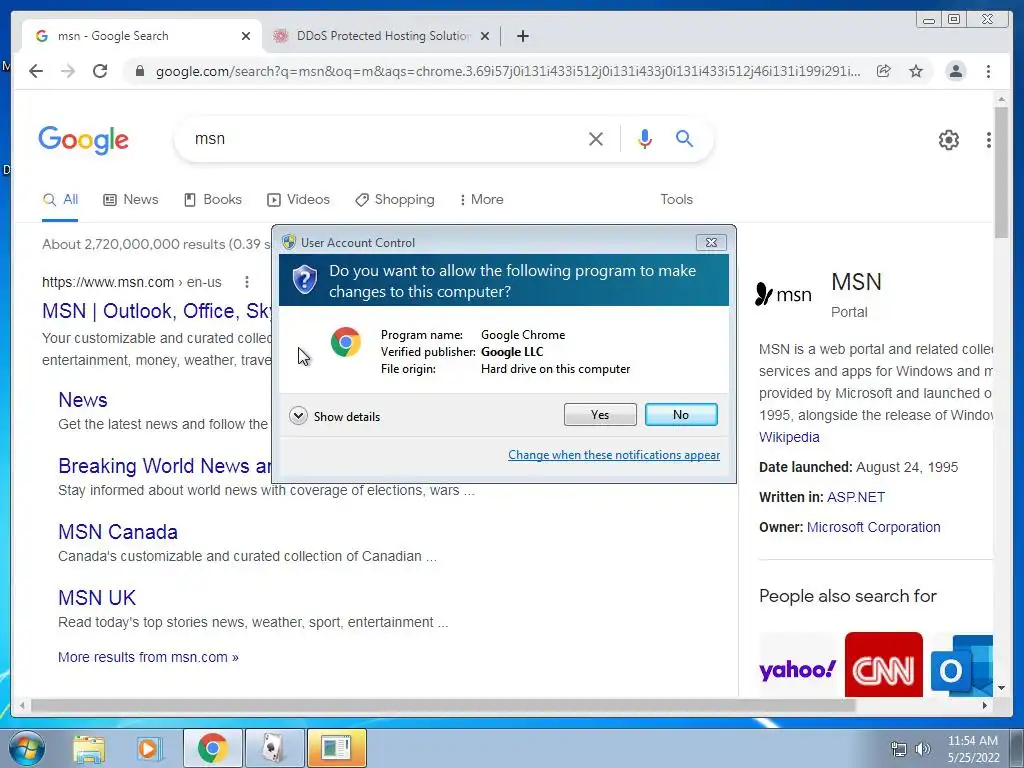
Task: Click the Chrome program icon in the UAC dialog
Action: (x=345, y=342)
